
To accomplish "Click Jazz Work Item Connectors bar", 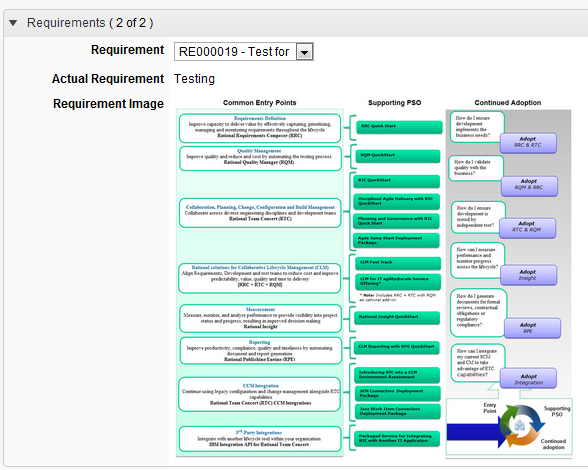I will click(x=397, y=411).
